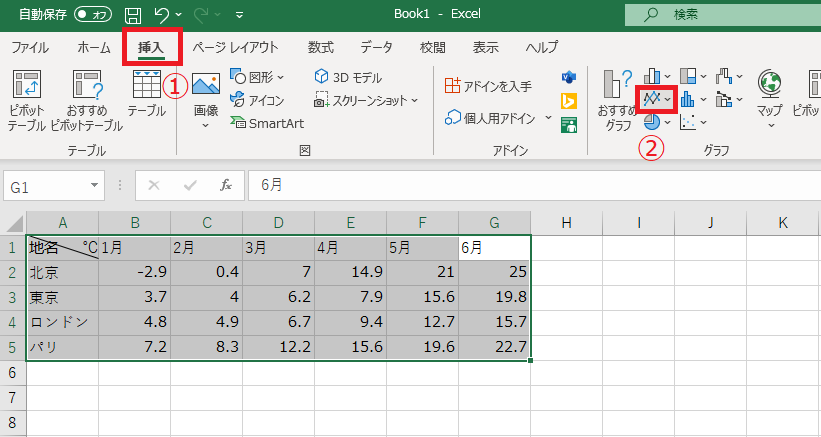The height and width of the screenshot is (437, 821).
Task: Select the cell with 22.7
Action: point(494,348)
